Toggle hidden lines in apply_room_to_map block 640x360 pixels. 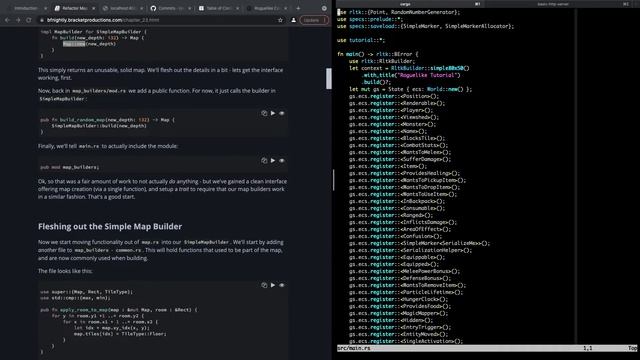(282, 285)
